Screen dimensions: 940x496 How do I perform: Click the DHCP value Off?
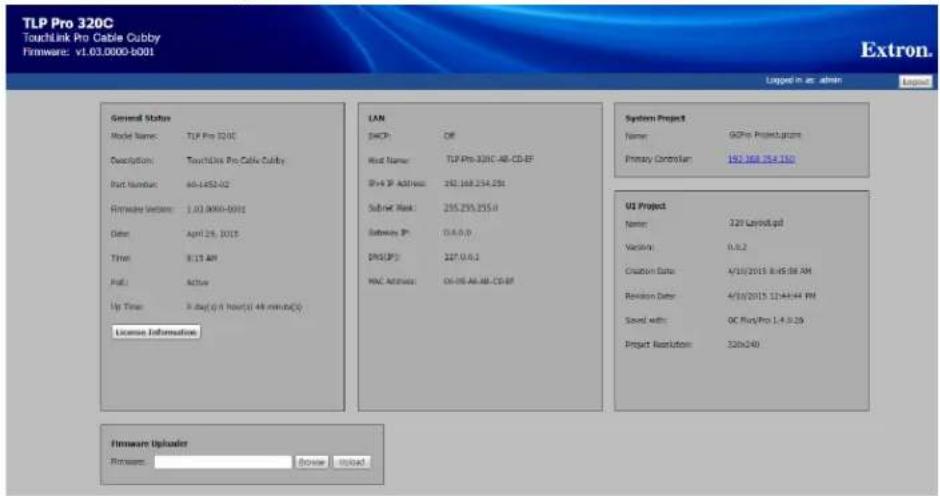[449, 136]
